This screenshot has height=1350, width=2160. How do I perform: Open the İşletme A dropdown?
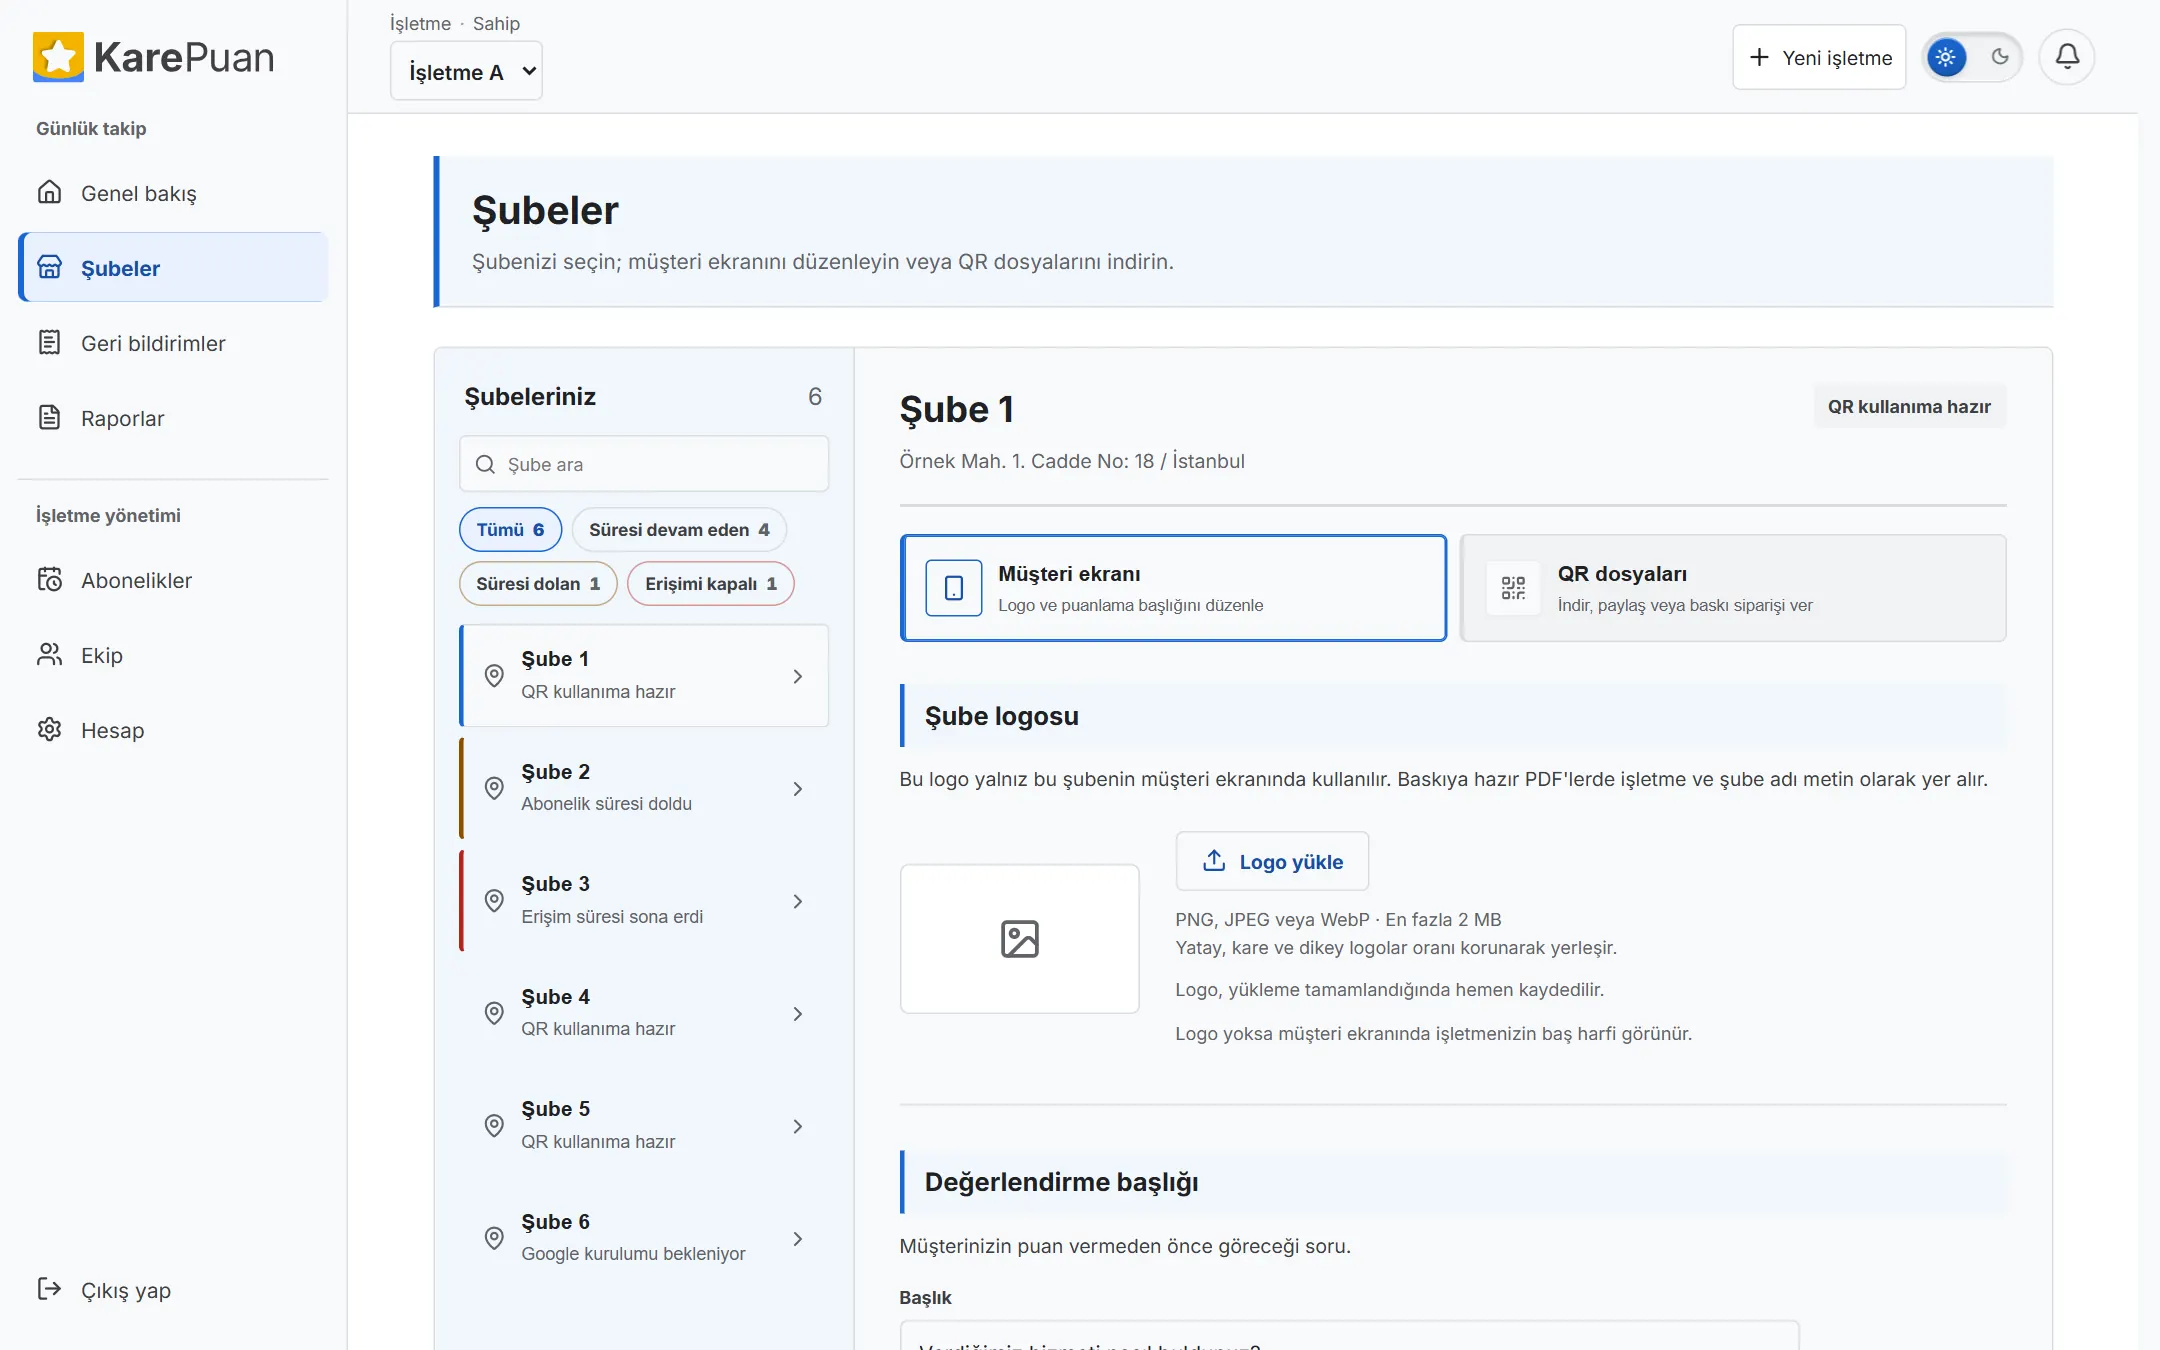point(466,71)
